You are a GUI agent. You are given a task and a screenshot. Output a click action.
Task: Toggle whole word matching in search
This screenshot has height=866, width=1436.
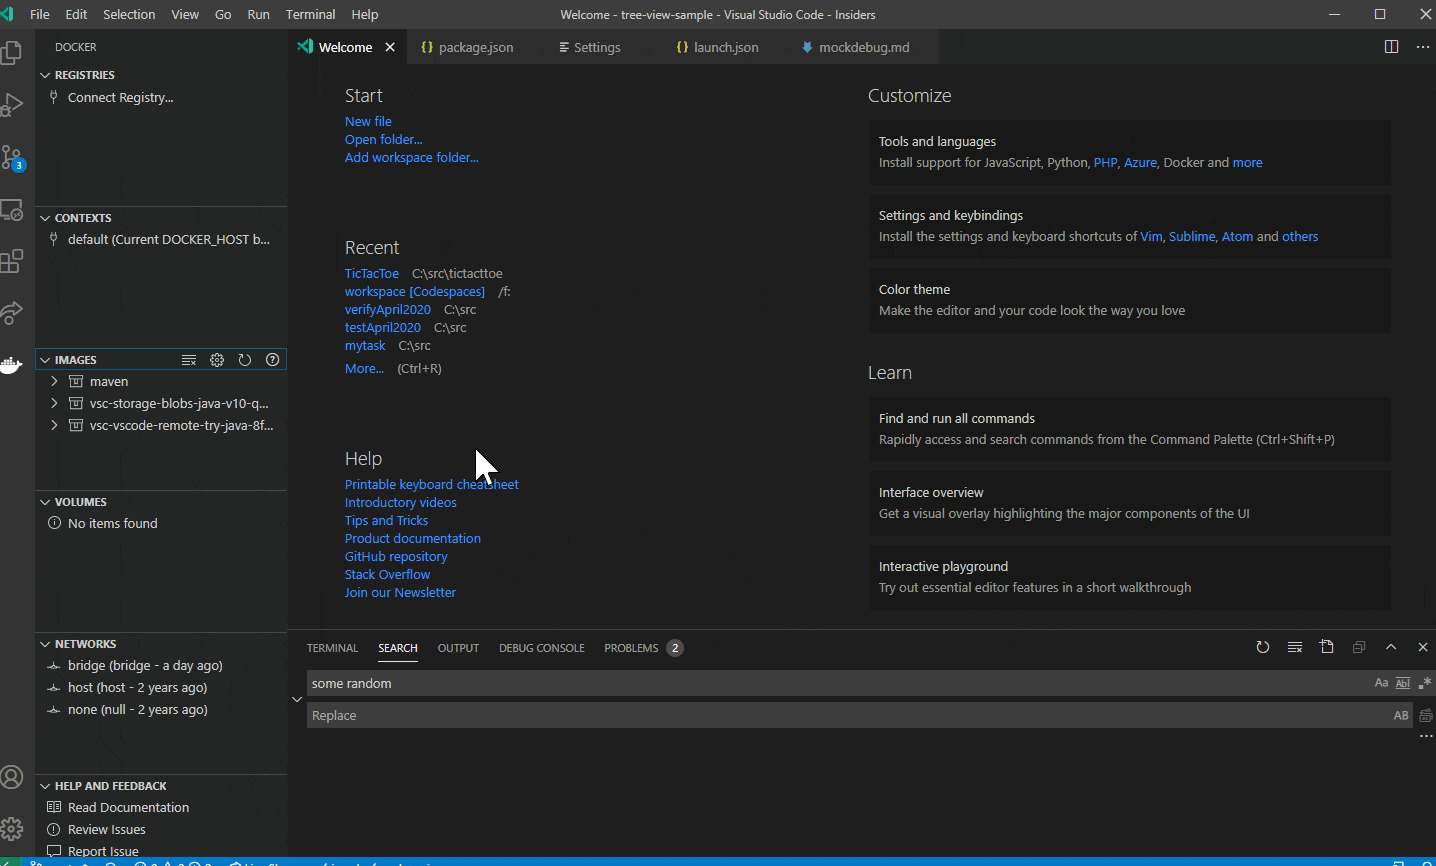click(x=1403, y=683)
